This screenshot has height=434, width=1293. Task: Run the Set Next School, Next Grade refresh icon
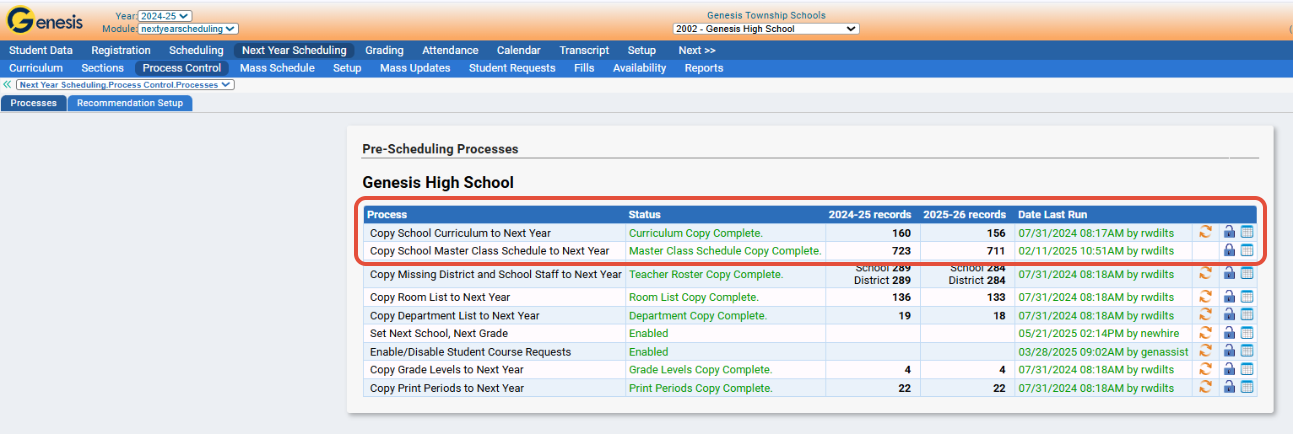(x=1205, y=333)
